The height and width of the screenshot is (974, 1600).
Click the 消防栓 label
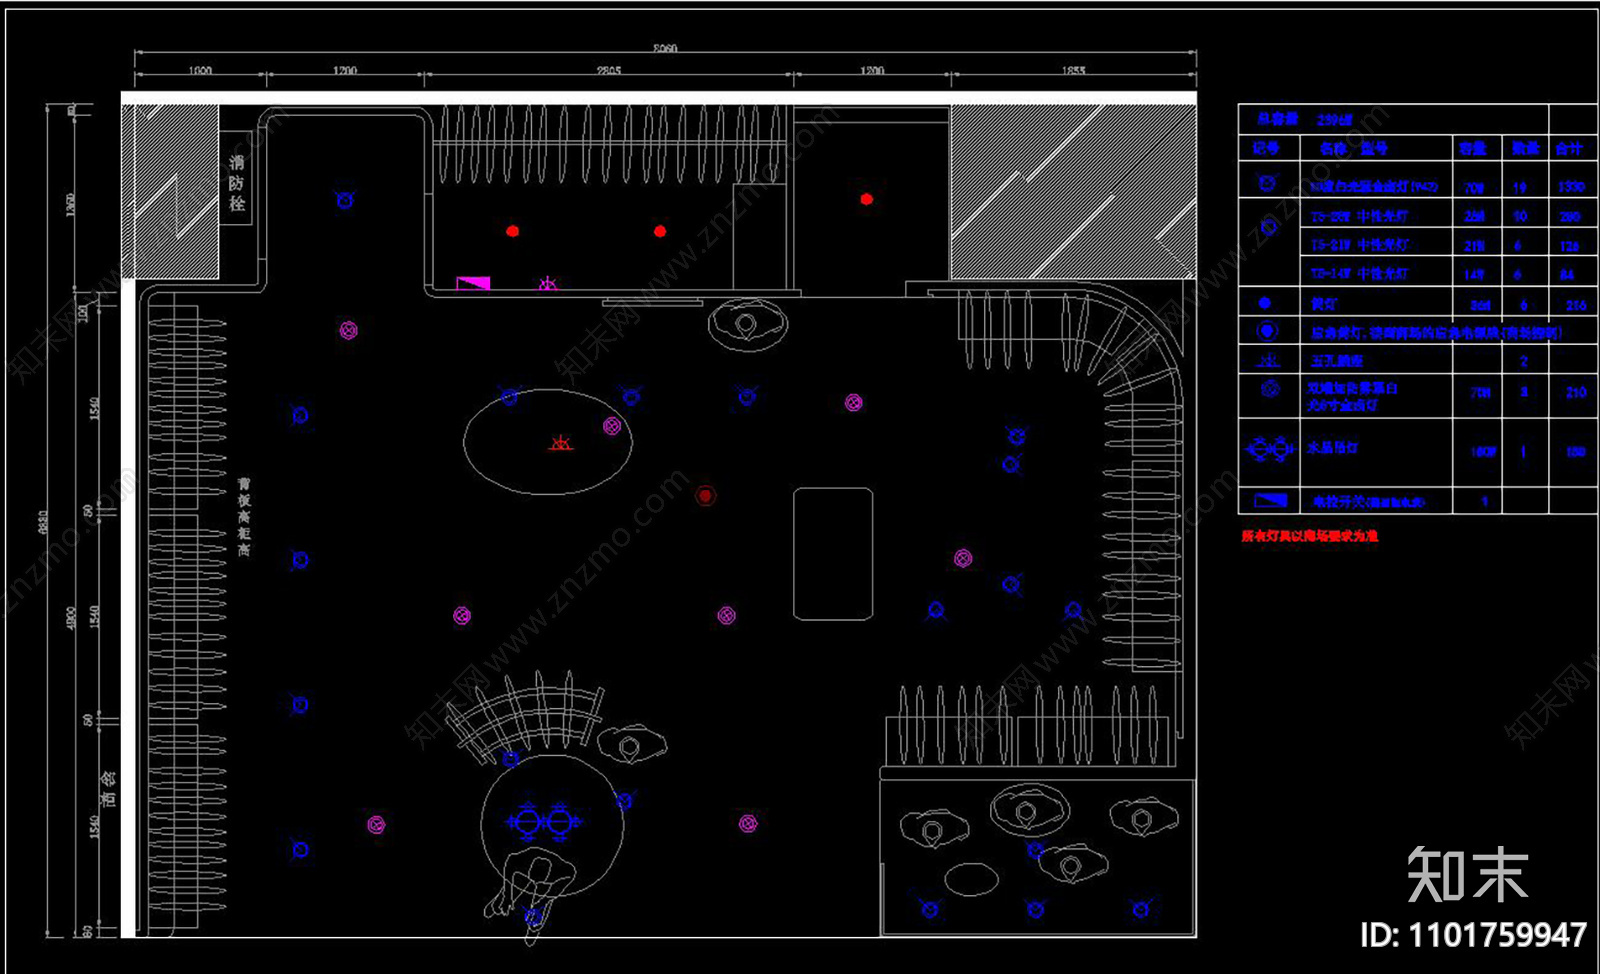pyautogui.click(x=236, y=181)
